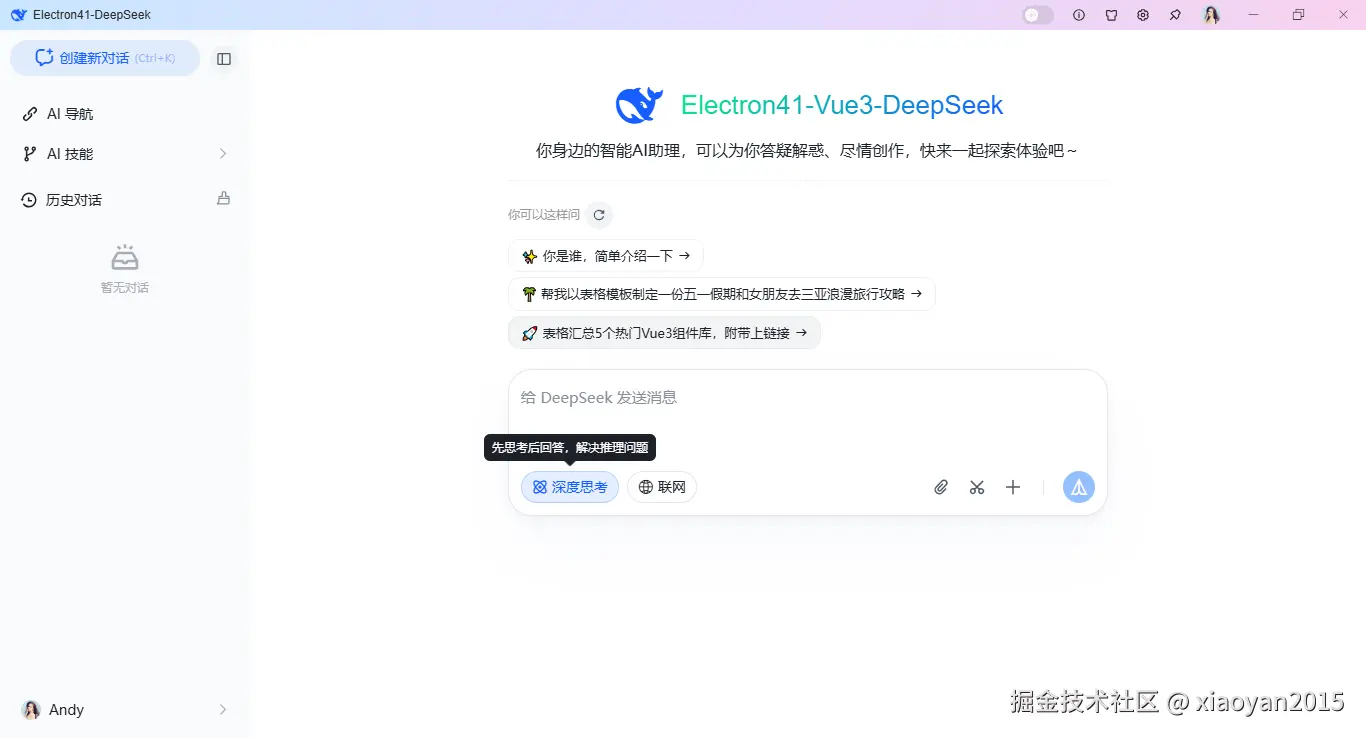The width and height of the screenshot is (1366, 738).
Task: Click the pin icon in the title bar
Action: [x=1175, y=14]
